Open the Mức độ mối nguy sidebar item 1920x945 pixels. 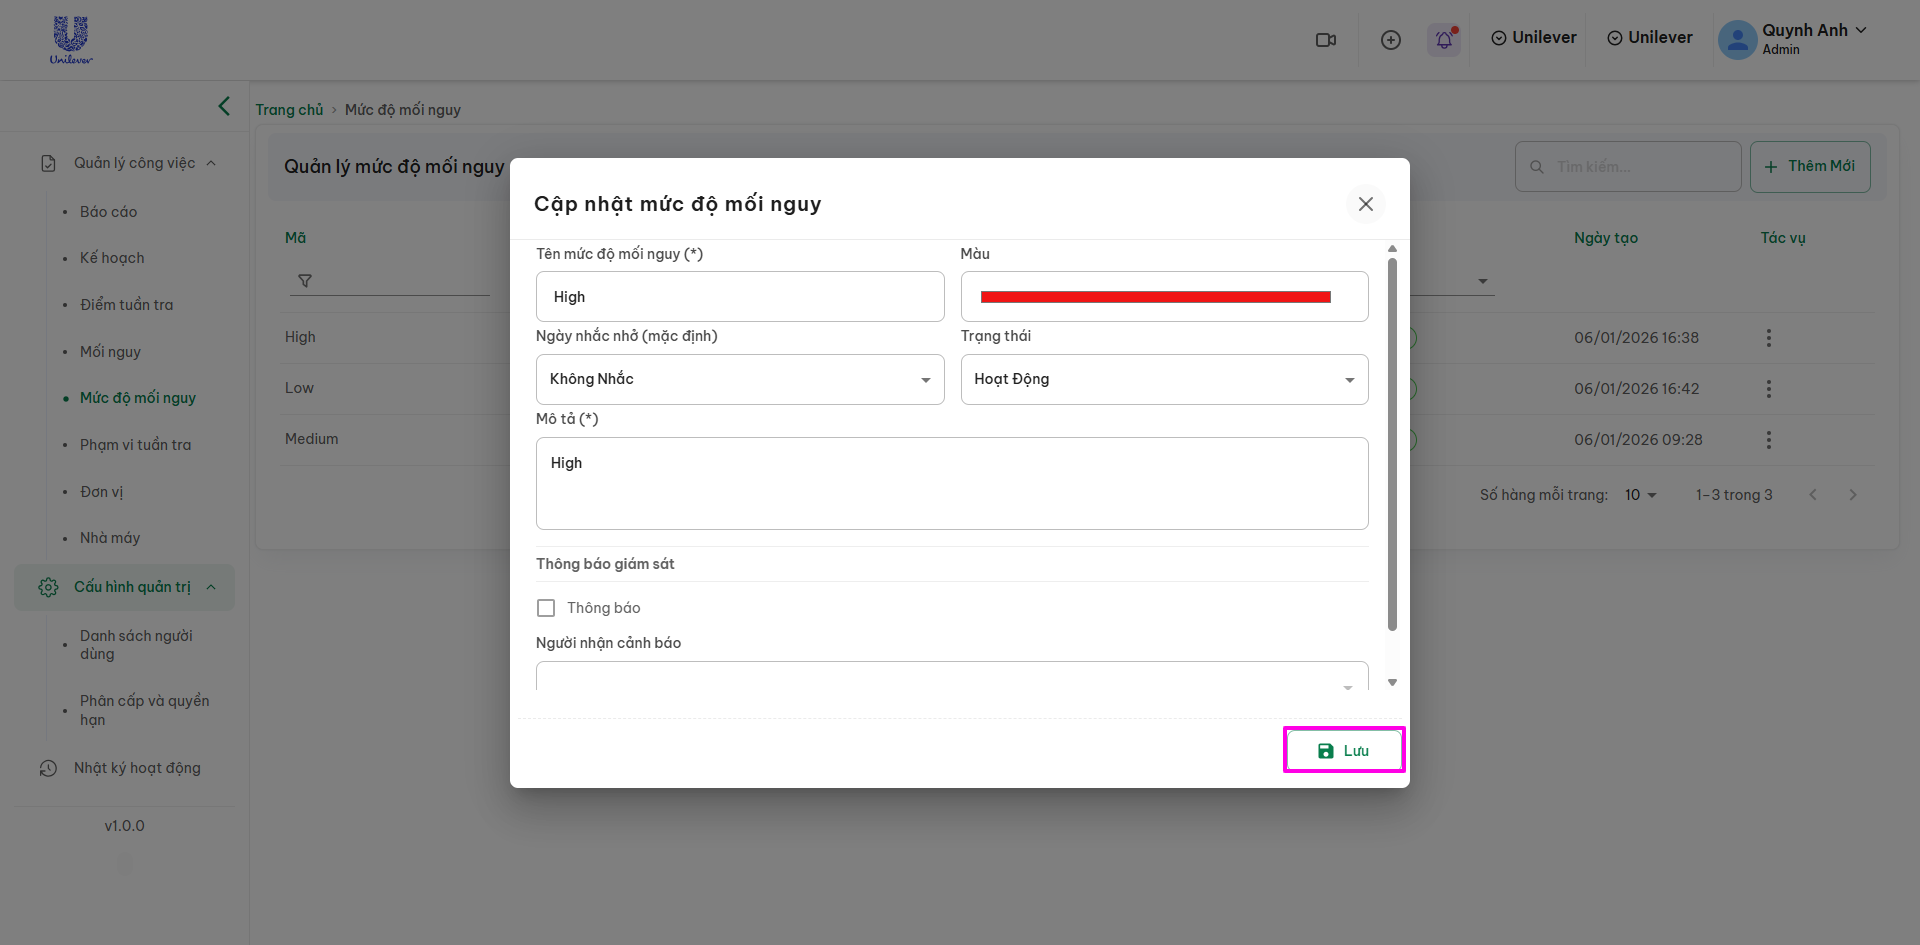click(x=138, y=398)
